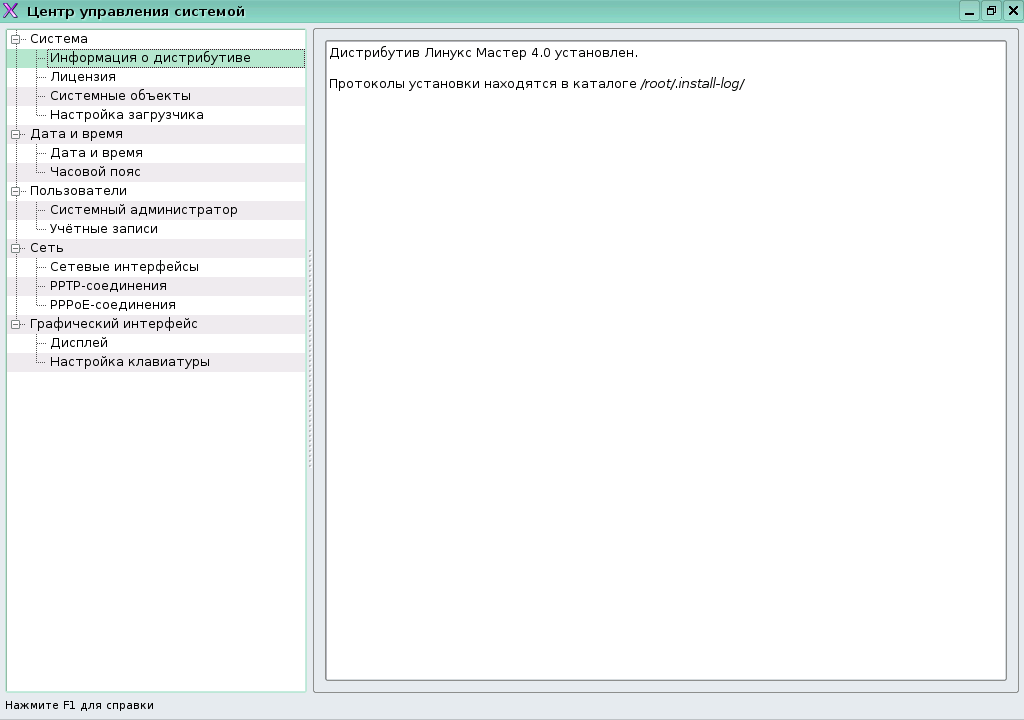Collapse the Система tree node

coord(16,39)
